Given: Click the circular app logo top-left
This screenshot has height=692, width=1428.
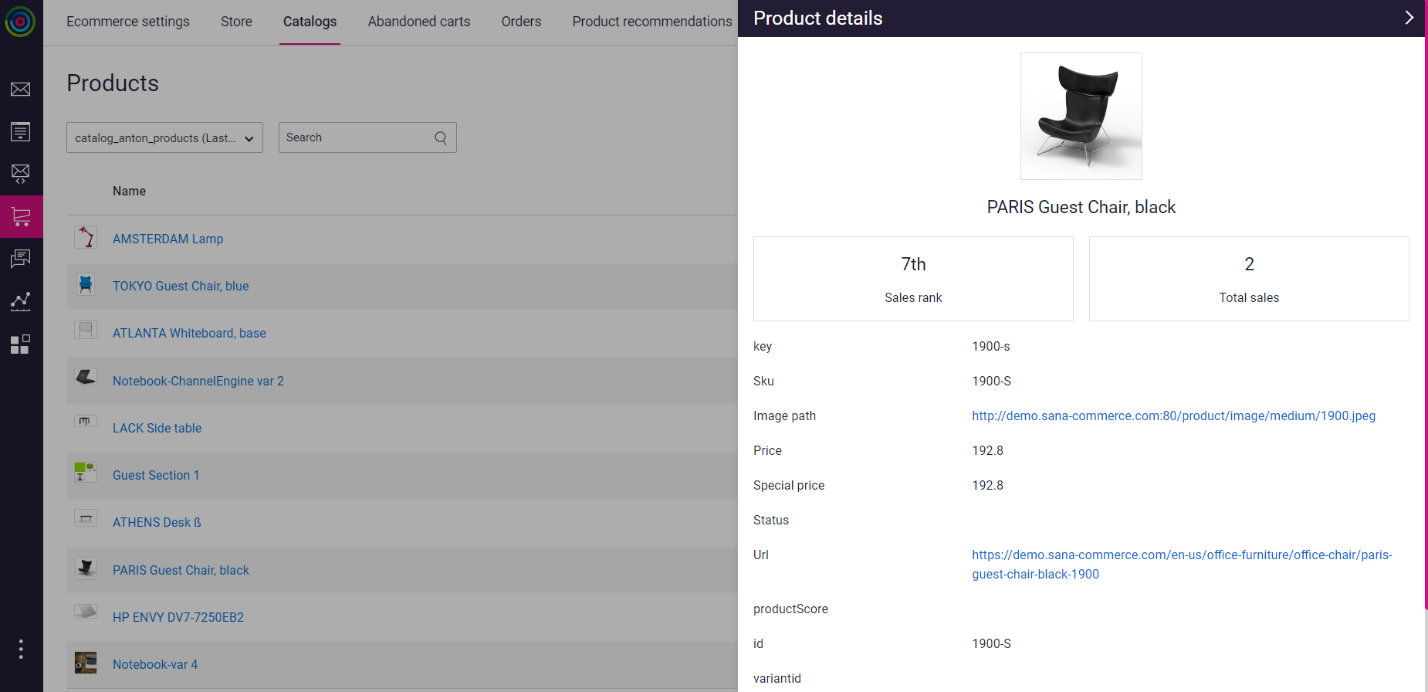Looking at the screenshot, I should coord(21,21).
